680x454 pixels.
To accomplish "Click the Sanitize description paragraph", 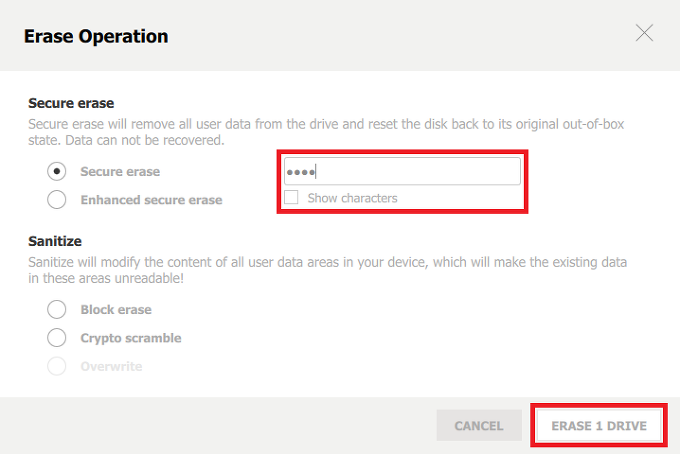I will tap(327, 270).
